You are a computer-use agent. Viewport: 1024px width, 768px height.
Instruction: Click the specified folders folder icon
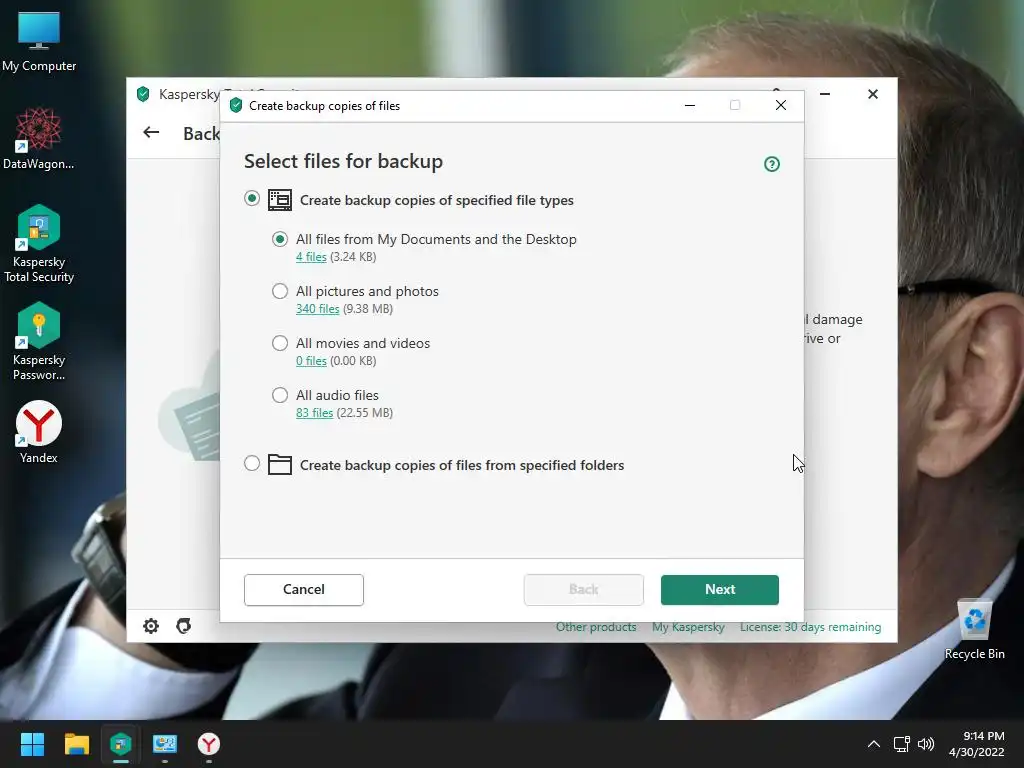(280, 464)
